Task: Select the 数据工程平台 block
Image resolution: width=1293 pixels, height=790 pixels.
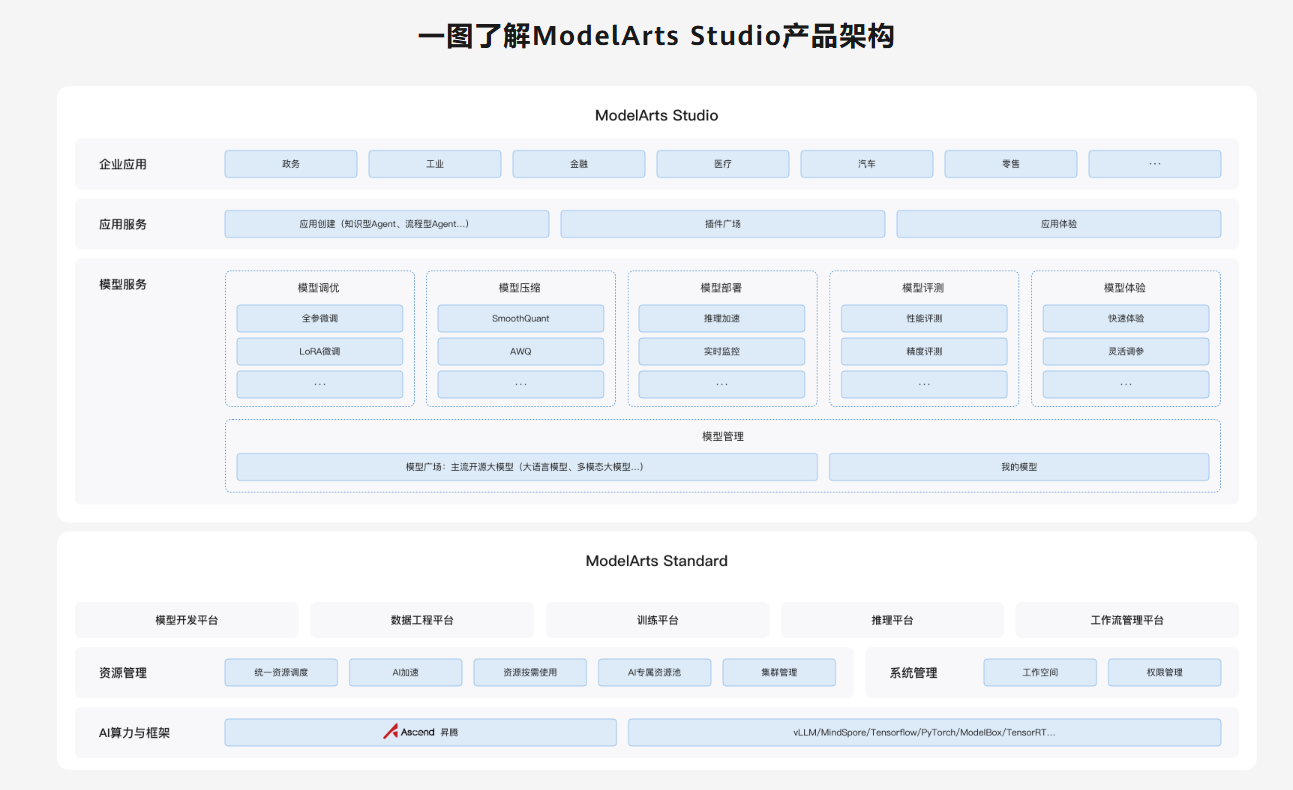Action: pyautogui.click(x=422, y=620)
